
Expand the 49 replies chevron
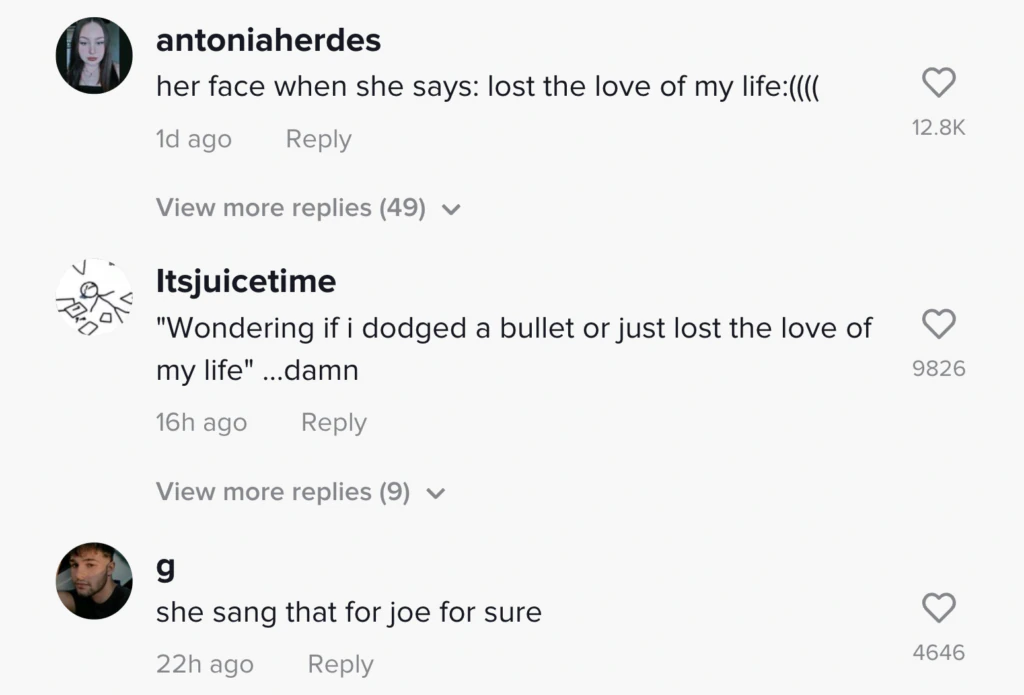point(451,210)
